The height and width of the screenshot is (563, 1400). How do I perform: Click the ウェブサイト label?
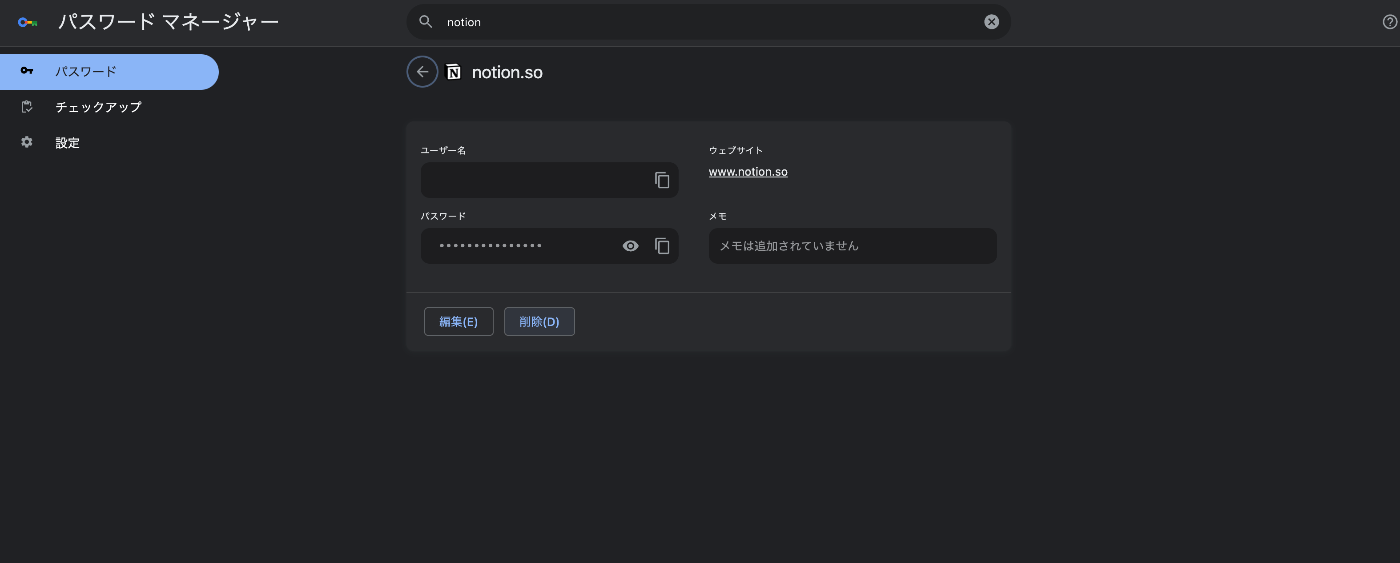(736, 150)
